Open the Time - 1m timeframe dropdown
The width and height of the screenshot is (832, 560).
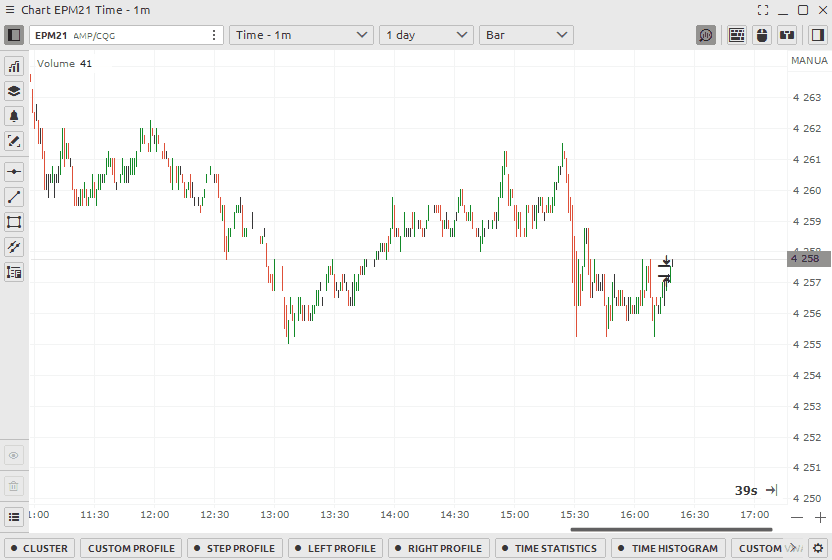(x=302, y=35)
